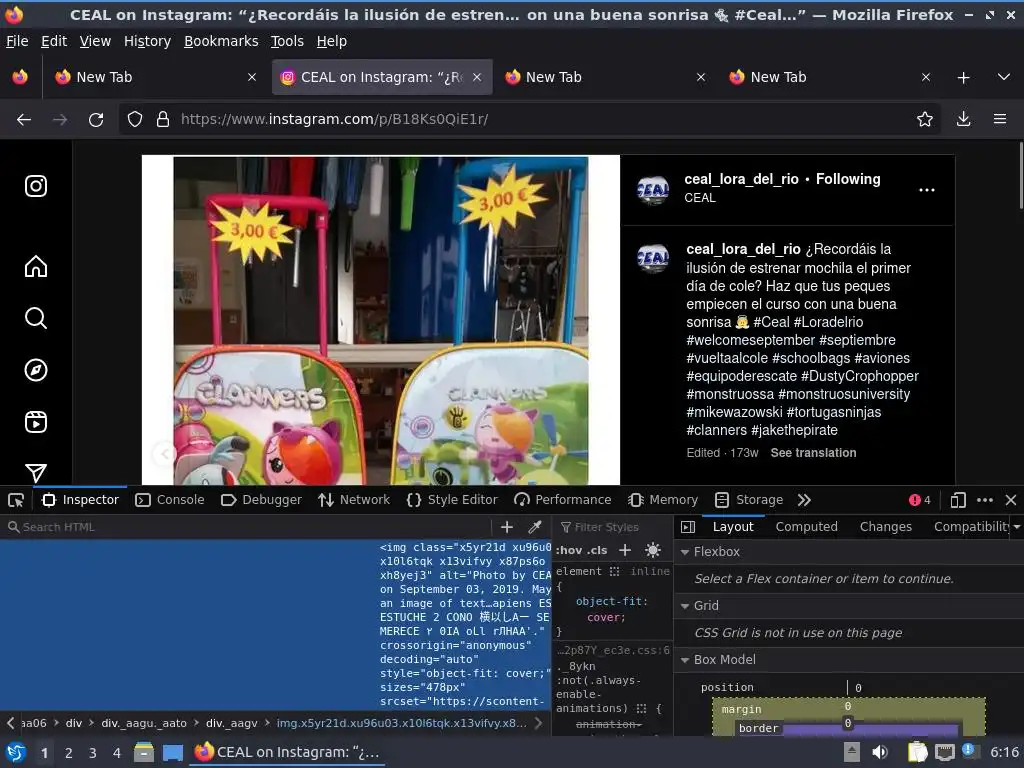Click the post photo of backpacks
The image size is (1024, 768).
coord(381,320)
